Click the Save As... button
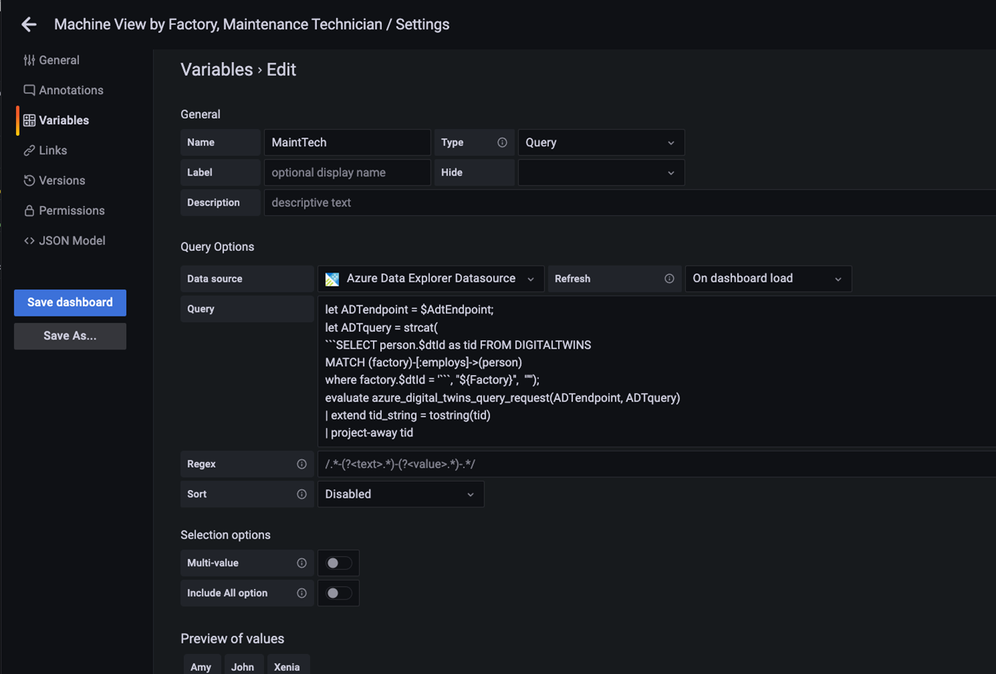This screenshot has width=996, height=674. [70, 336]
